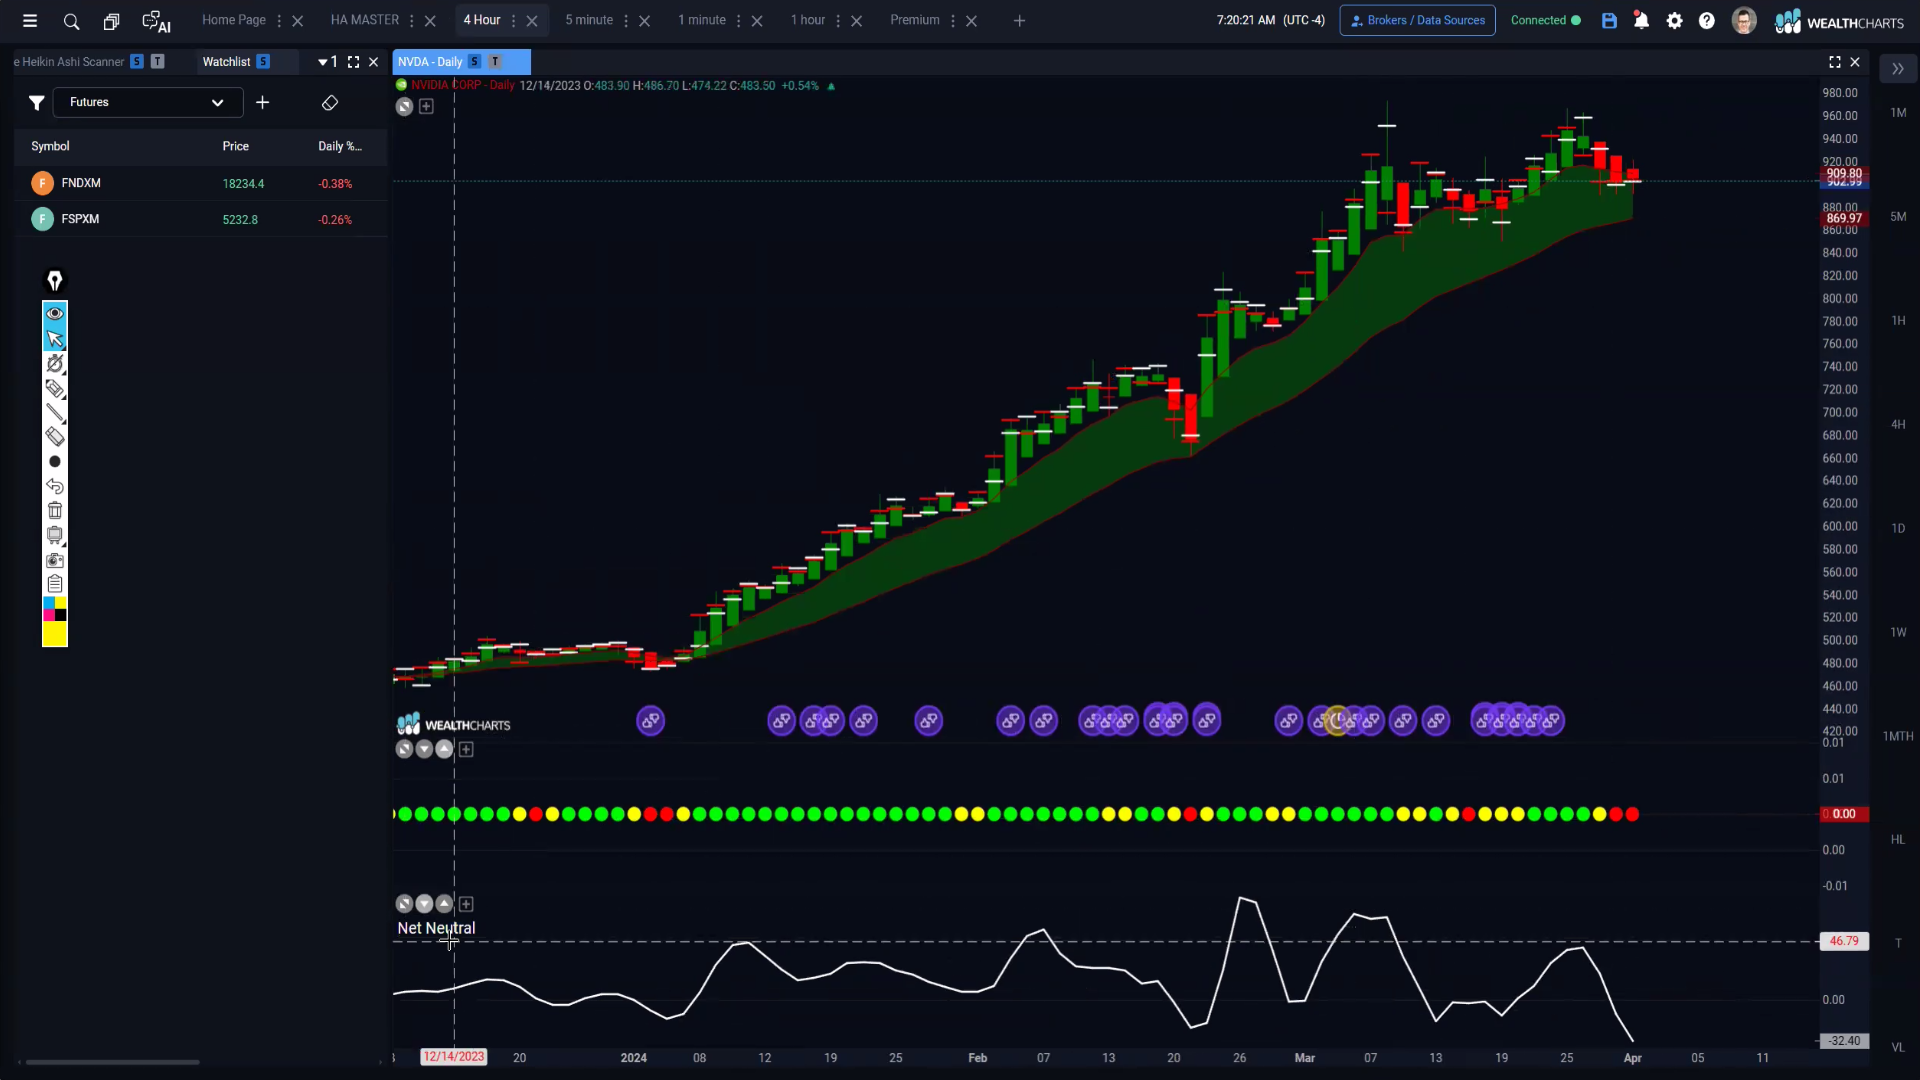Open the user profile avatar
Viewport: 1920px width, 1080px height.
1744,20
